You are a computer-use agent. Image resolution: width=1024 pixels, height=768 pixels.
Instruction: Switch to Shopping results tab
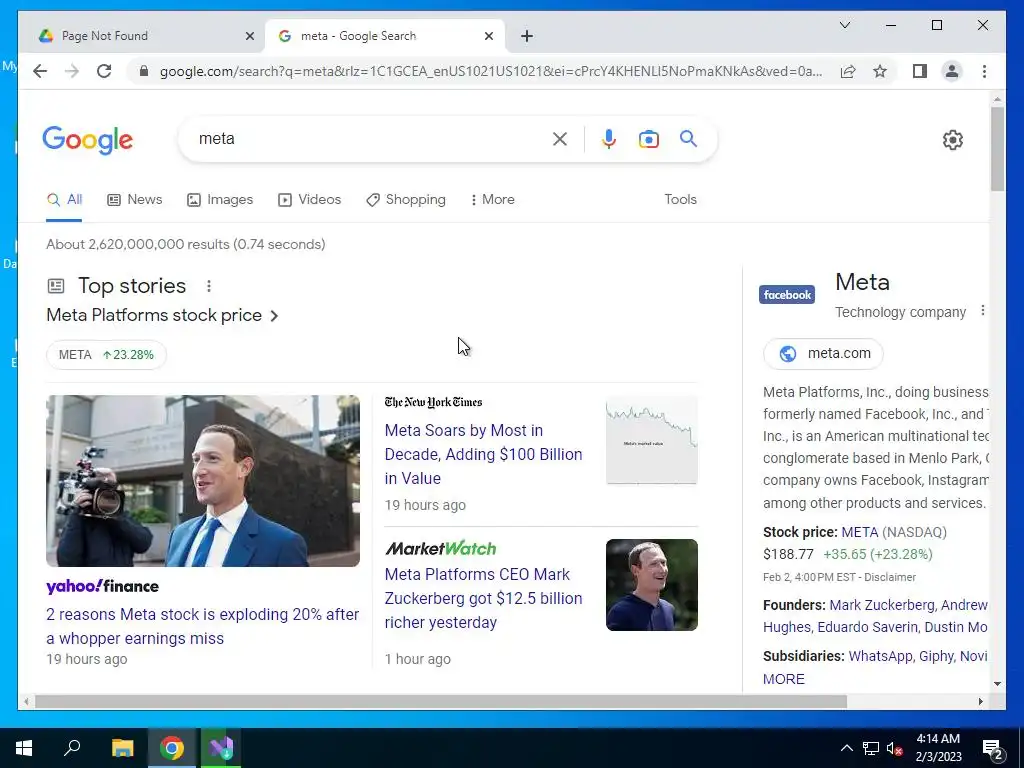[x=406, y=199]
